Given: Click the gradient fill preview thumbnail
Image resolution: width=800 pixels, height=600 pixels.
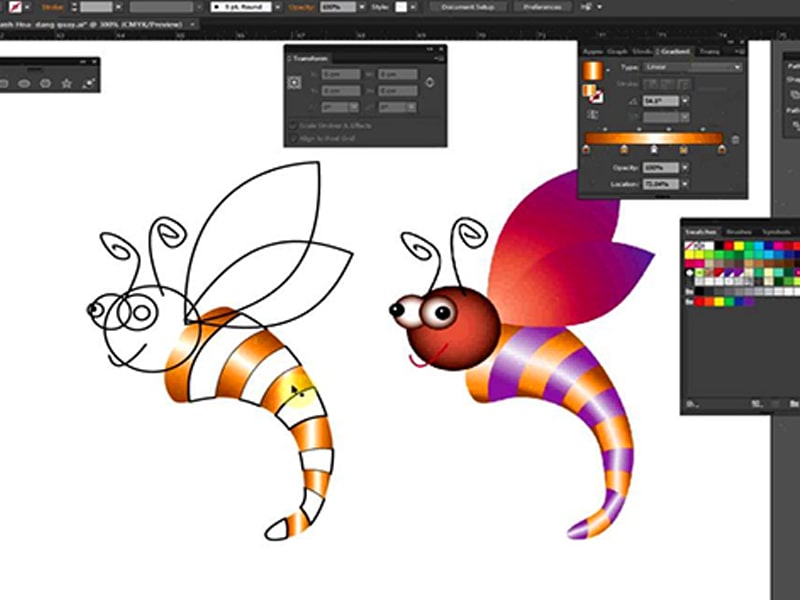Looking at the screenshot, I should 593,70.
